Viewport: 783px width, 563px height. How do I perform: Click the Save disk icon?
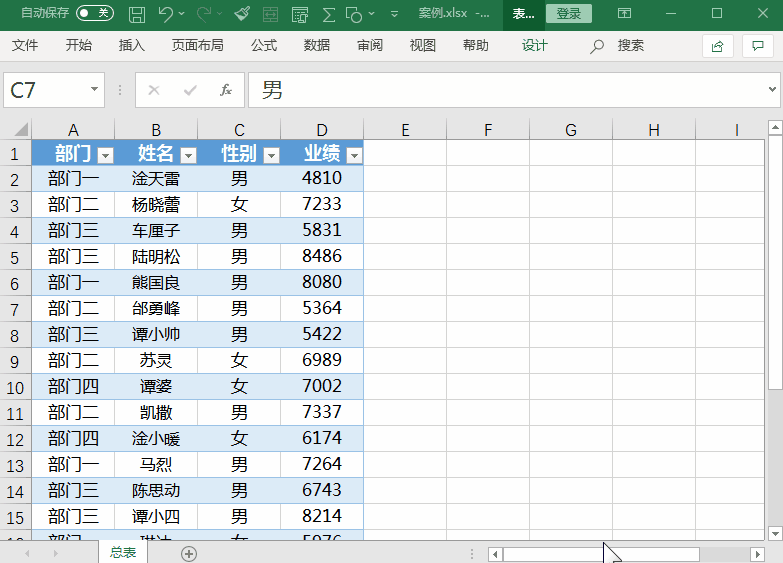[137, 14]
